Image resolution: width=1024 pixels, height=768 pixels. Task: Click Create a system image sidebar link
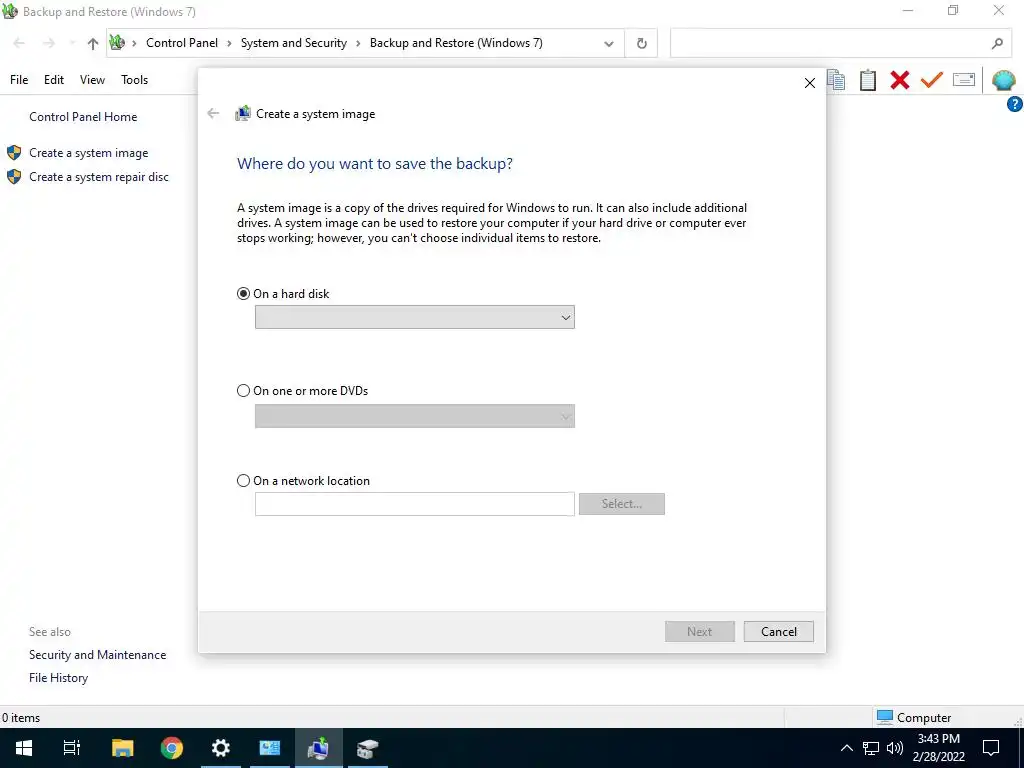coord(88,153)
